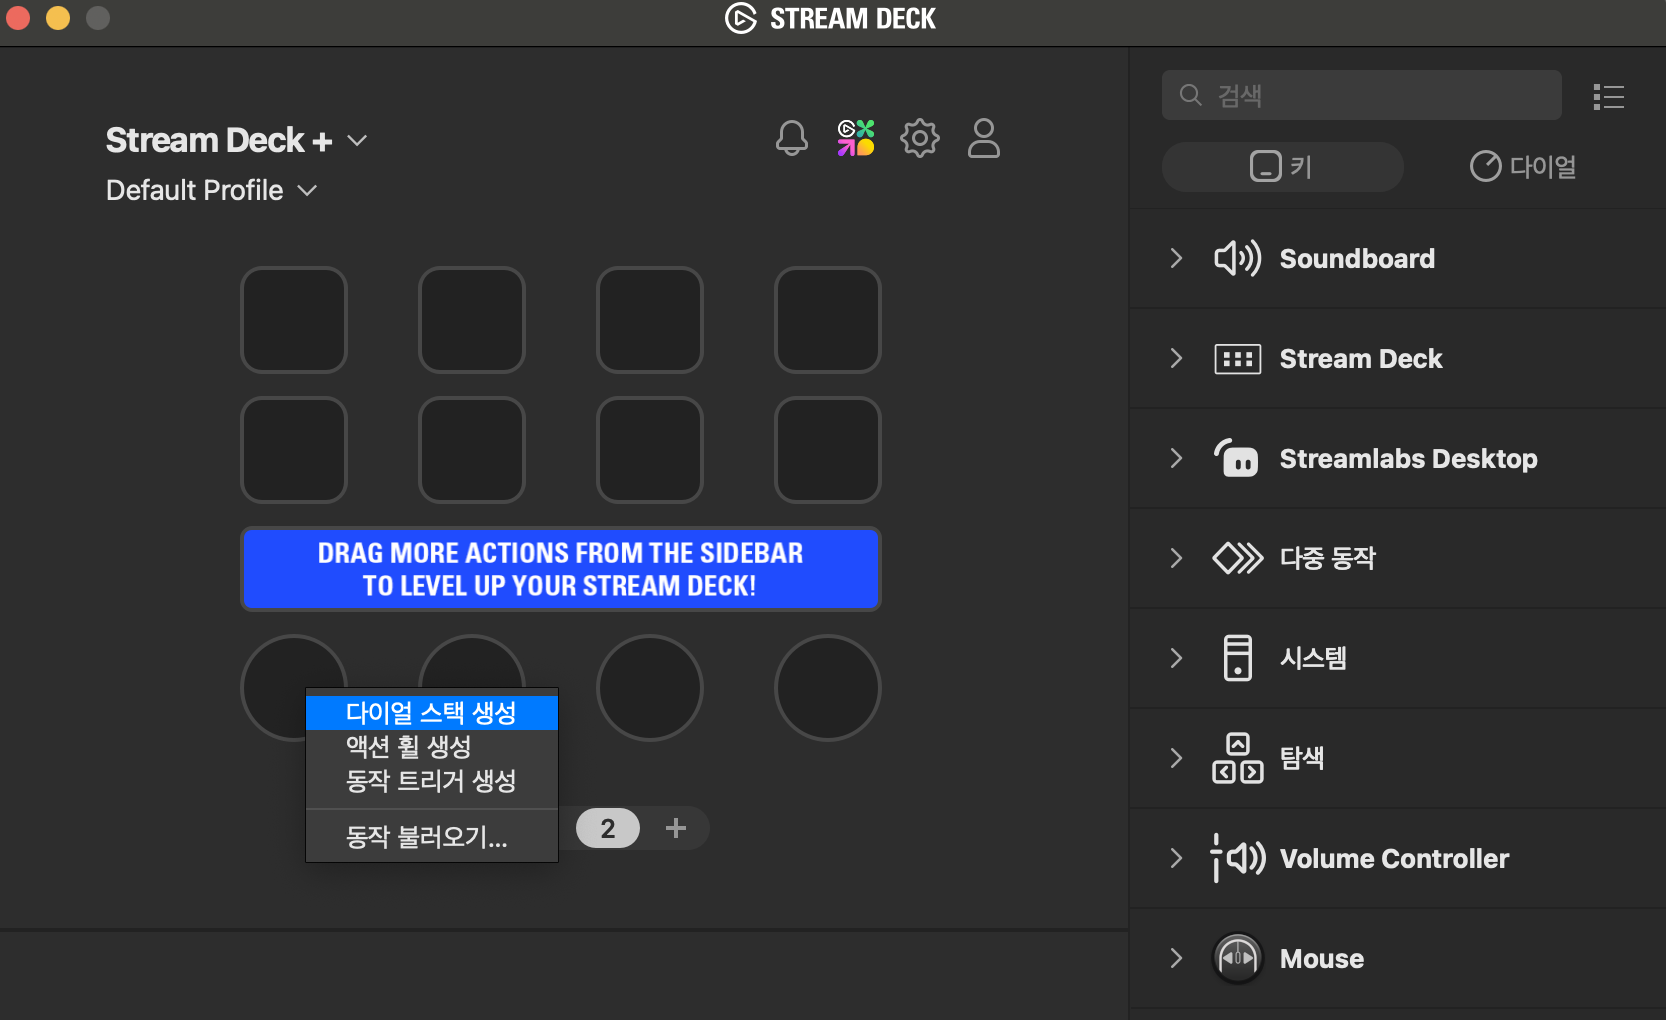Switch to the 키 tab
This screenshot has height=1020, width=1666.
click(x=1282, y=166)
